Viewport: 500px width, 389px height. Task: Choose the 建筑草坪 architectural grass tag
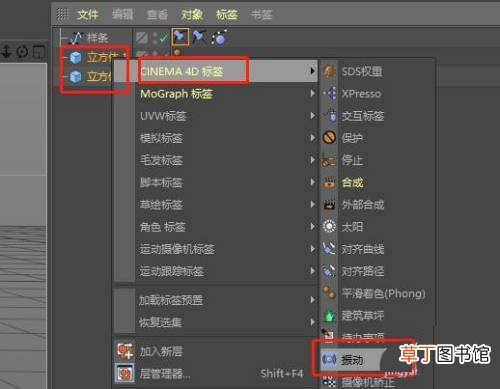point(363,315)
